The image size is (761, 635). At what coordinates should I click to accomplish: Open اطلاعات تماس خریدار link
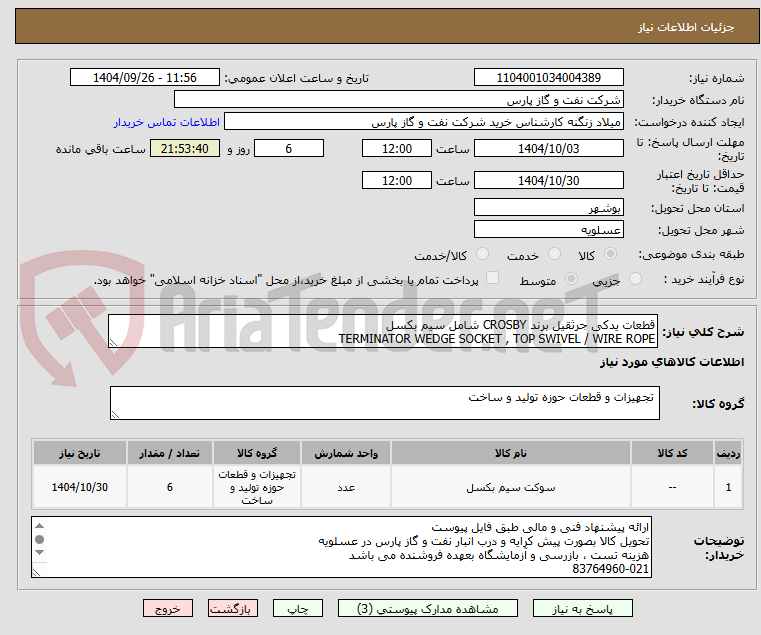(x=167, y=122)
